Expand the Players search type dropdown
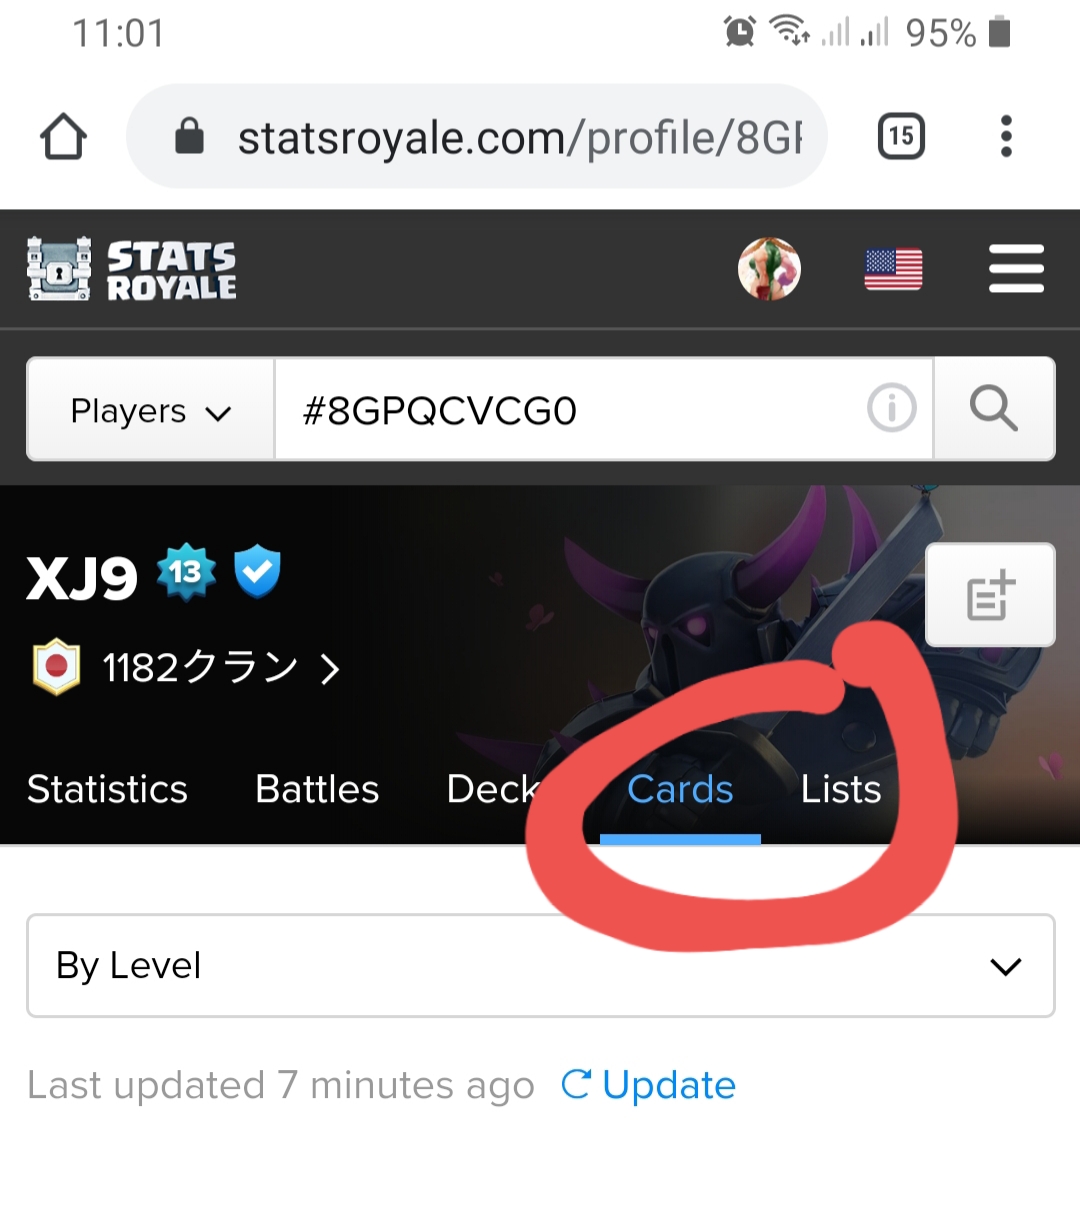The height and width of the screenshot is (1222, 1080). pyautogui.click(x=151, y=409)
